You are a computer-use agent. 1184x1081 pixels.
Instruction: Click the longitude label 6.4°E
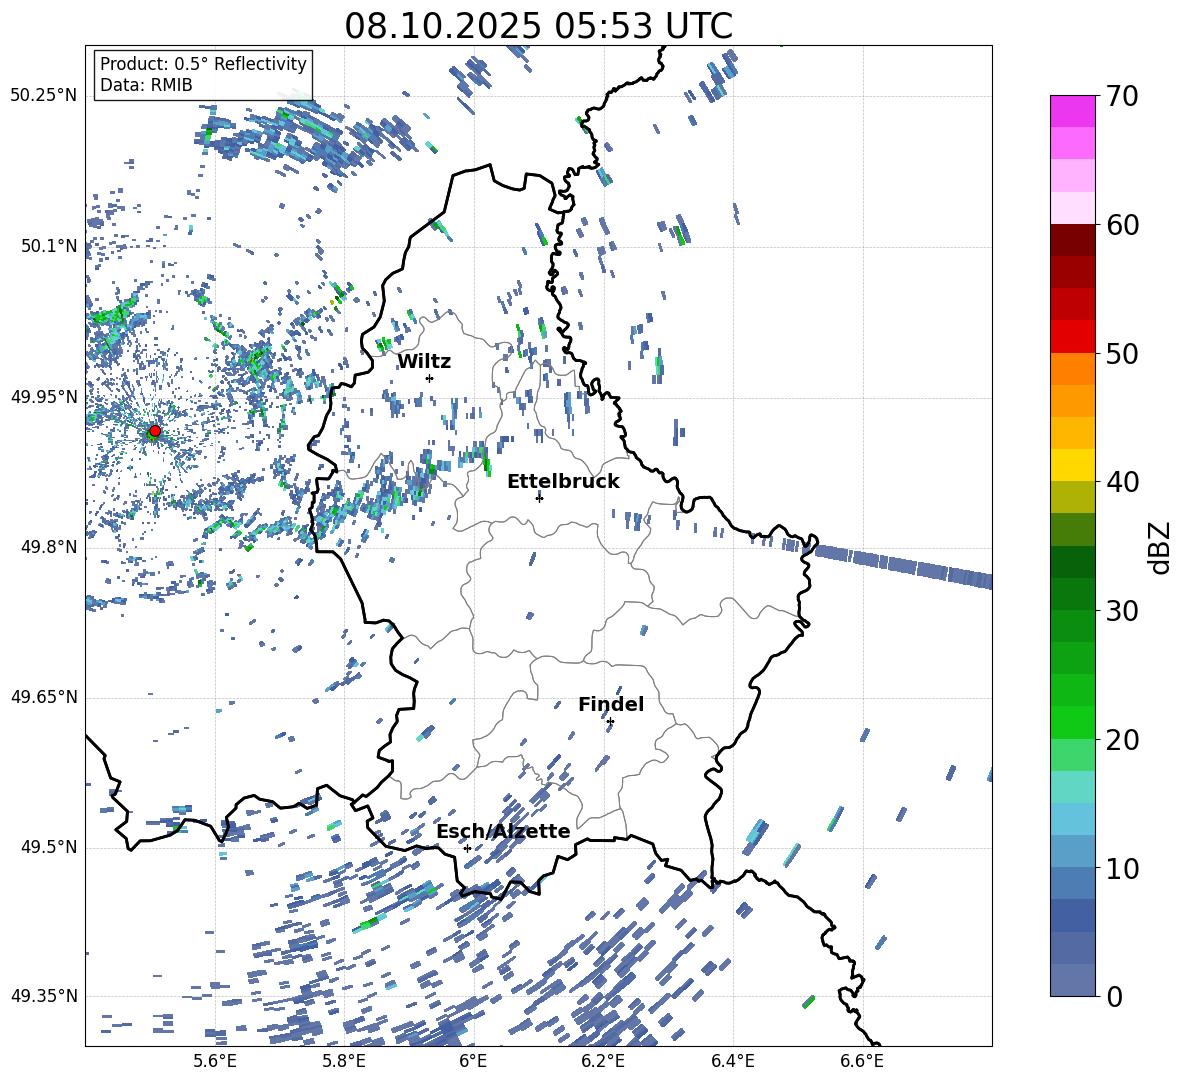(732, 1061)
